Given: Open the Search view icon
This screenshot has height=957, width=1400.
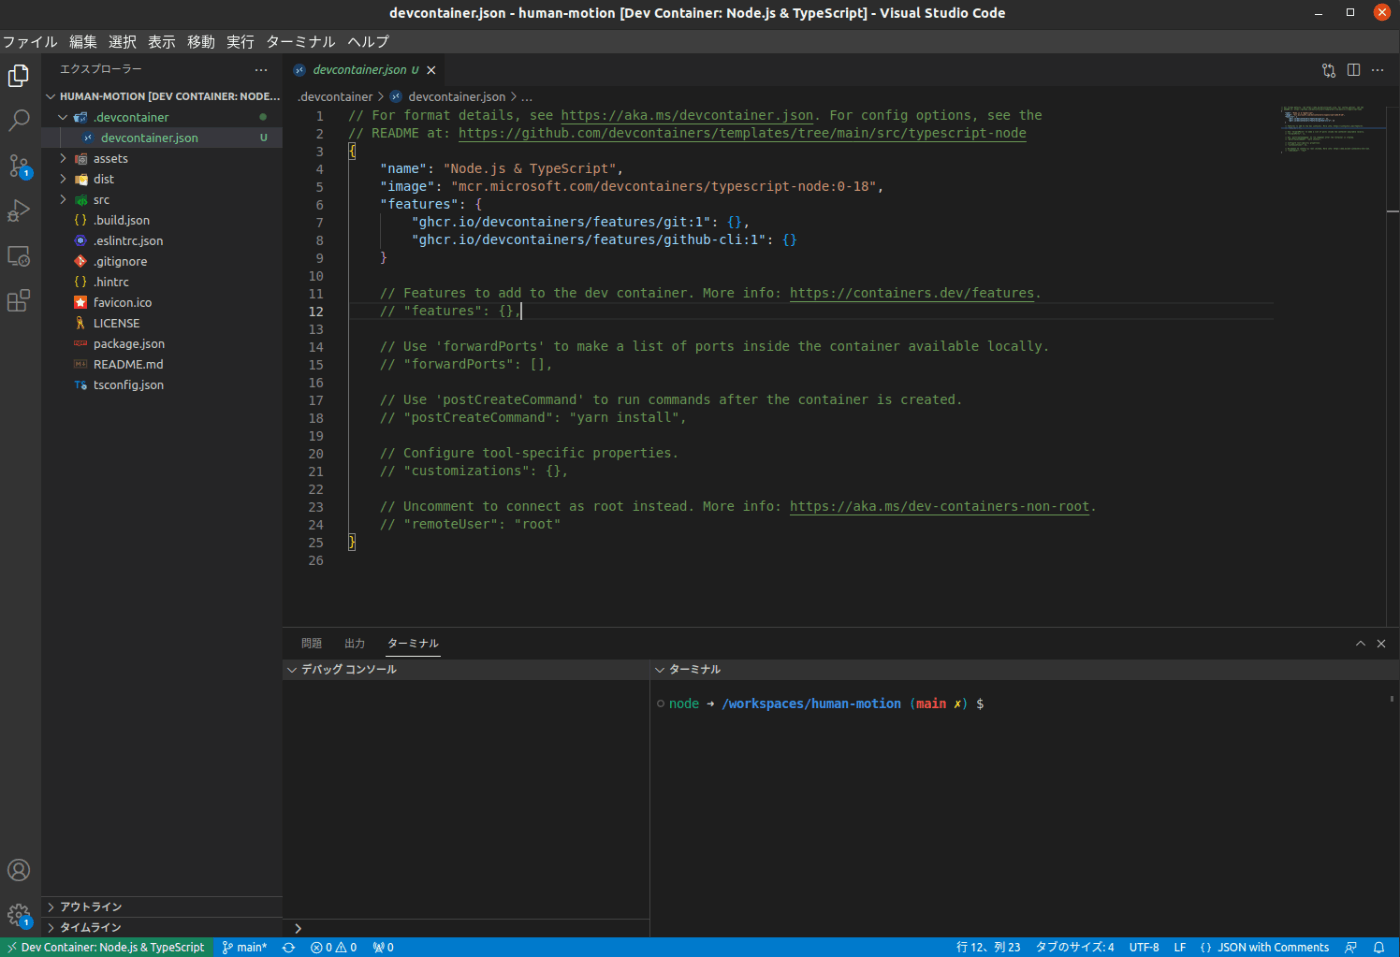Looking at the screenshot, I should [19, 121].
